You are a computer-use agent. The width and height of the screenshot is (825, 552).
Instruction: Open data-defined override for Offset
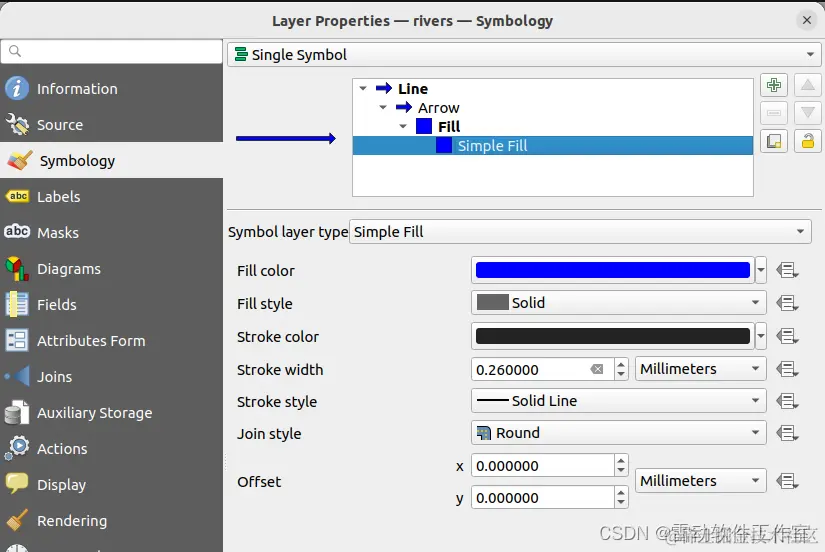[x=787, y=481]
